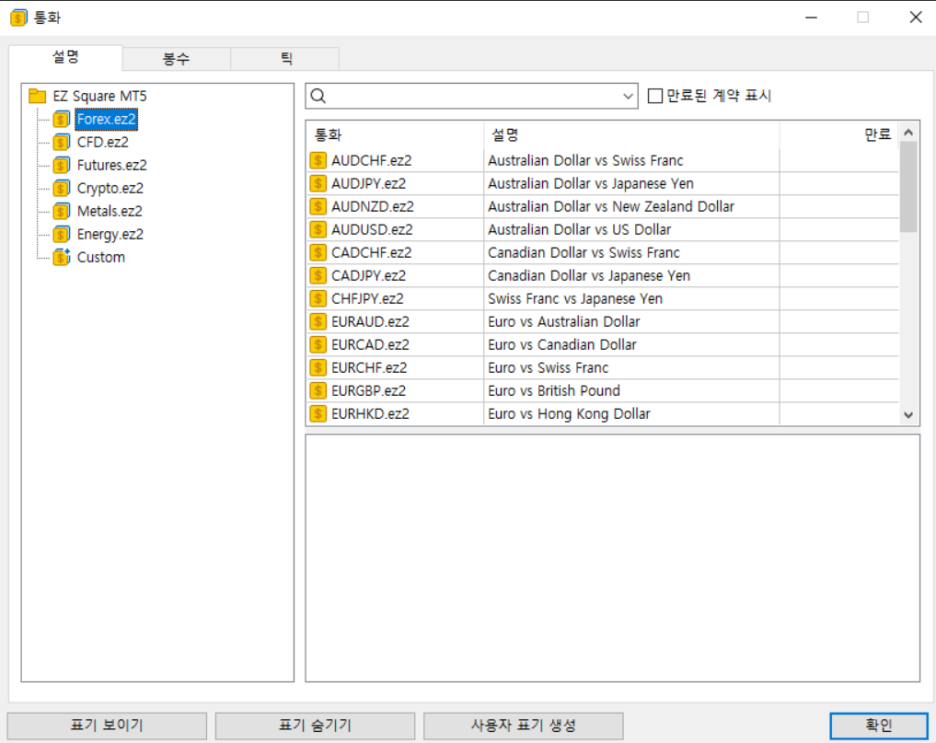Select the Energy.ez2 tree label
The height and width of the screenshot is (743, 936).
click(110, 235)
